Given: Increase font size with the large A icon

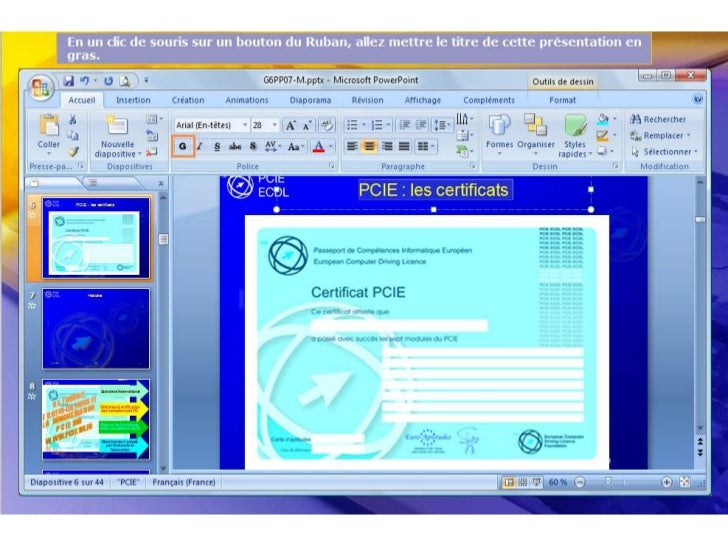Looking at the screenshot, I should tap(291, 125).
